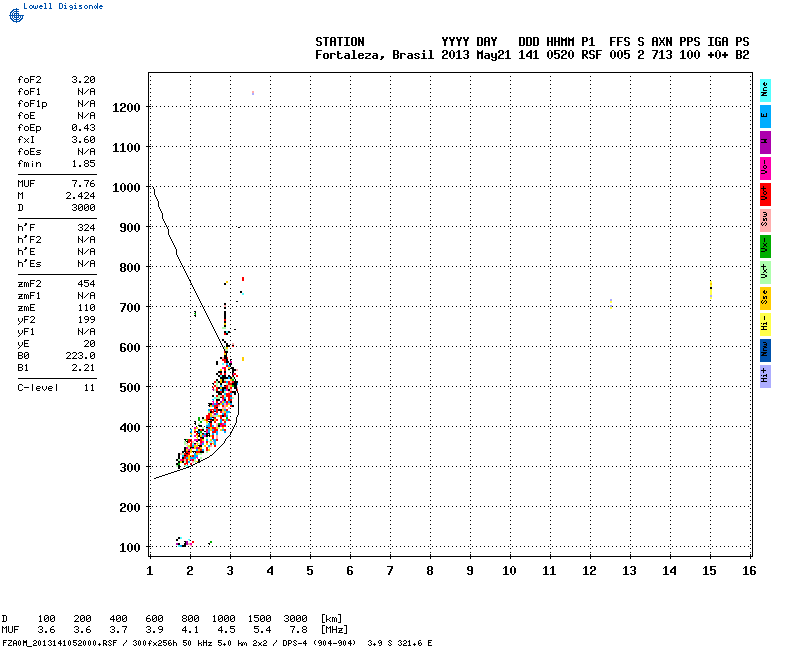Click the station name Fortaleza, Brasil
The image size is (800, 650).
click(374, 55)
